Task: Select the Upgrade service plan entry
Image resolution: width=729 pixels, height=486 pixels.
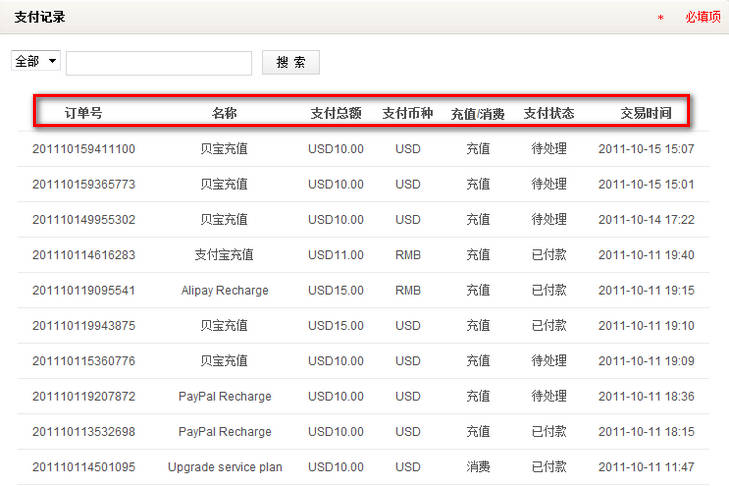Action: 225,467
